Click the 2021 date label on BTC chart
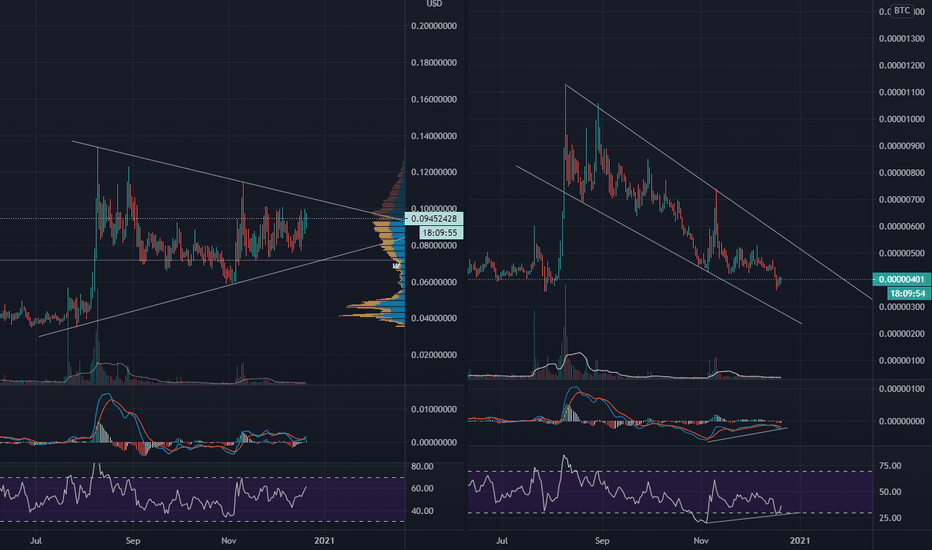This screenshot has width=932, height=550. (x=799, y=541)
